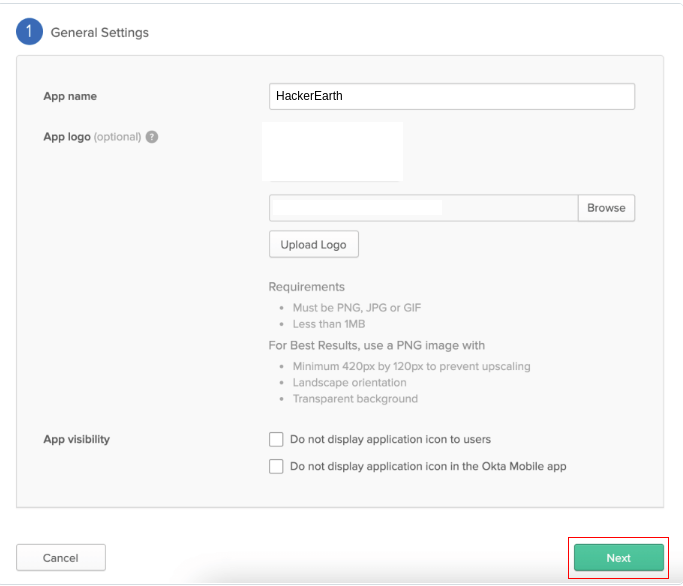Click the 'Must be PNG, JPG or GIF' line
Image resolution: width=683 pixels, height=586 pixels.
pyautogui.click(x=357, y=308)
